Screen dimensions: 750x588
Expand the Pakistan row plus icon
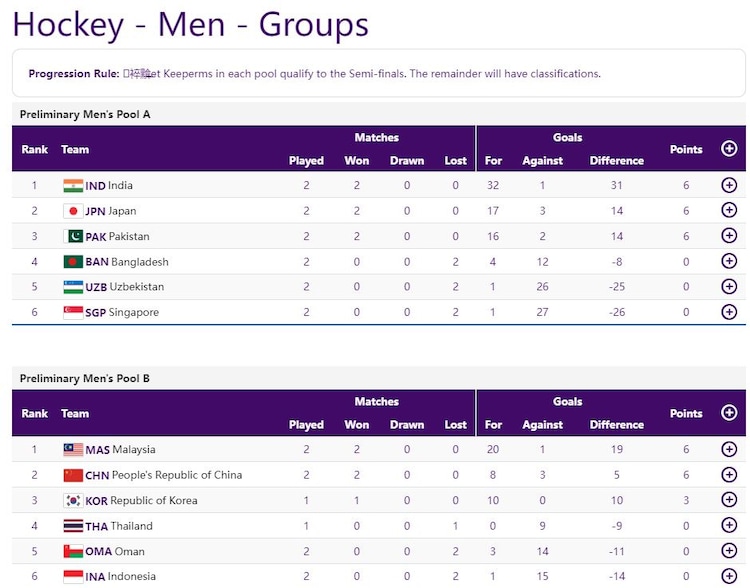click(729, 236)
